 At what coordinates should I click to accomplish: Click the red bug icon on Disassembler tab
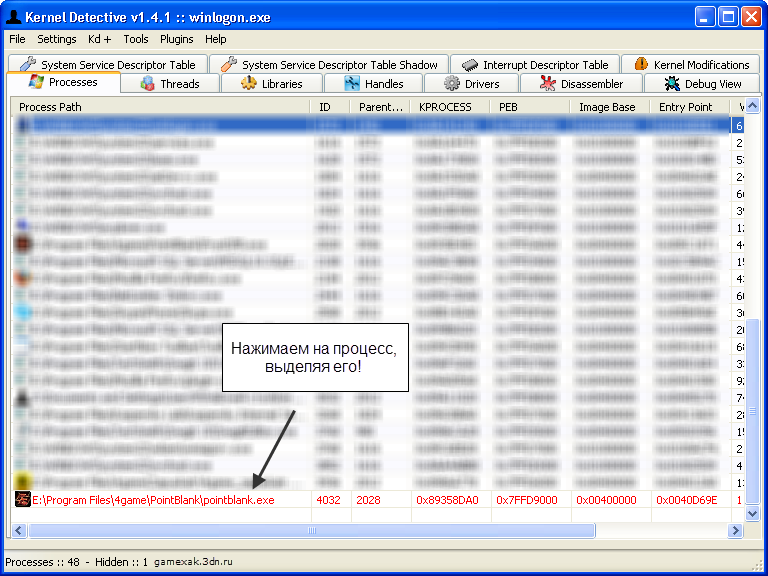pos(548,83)
